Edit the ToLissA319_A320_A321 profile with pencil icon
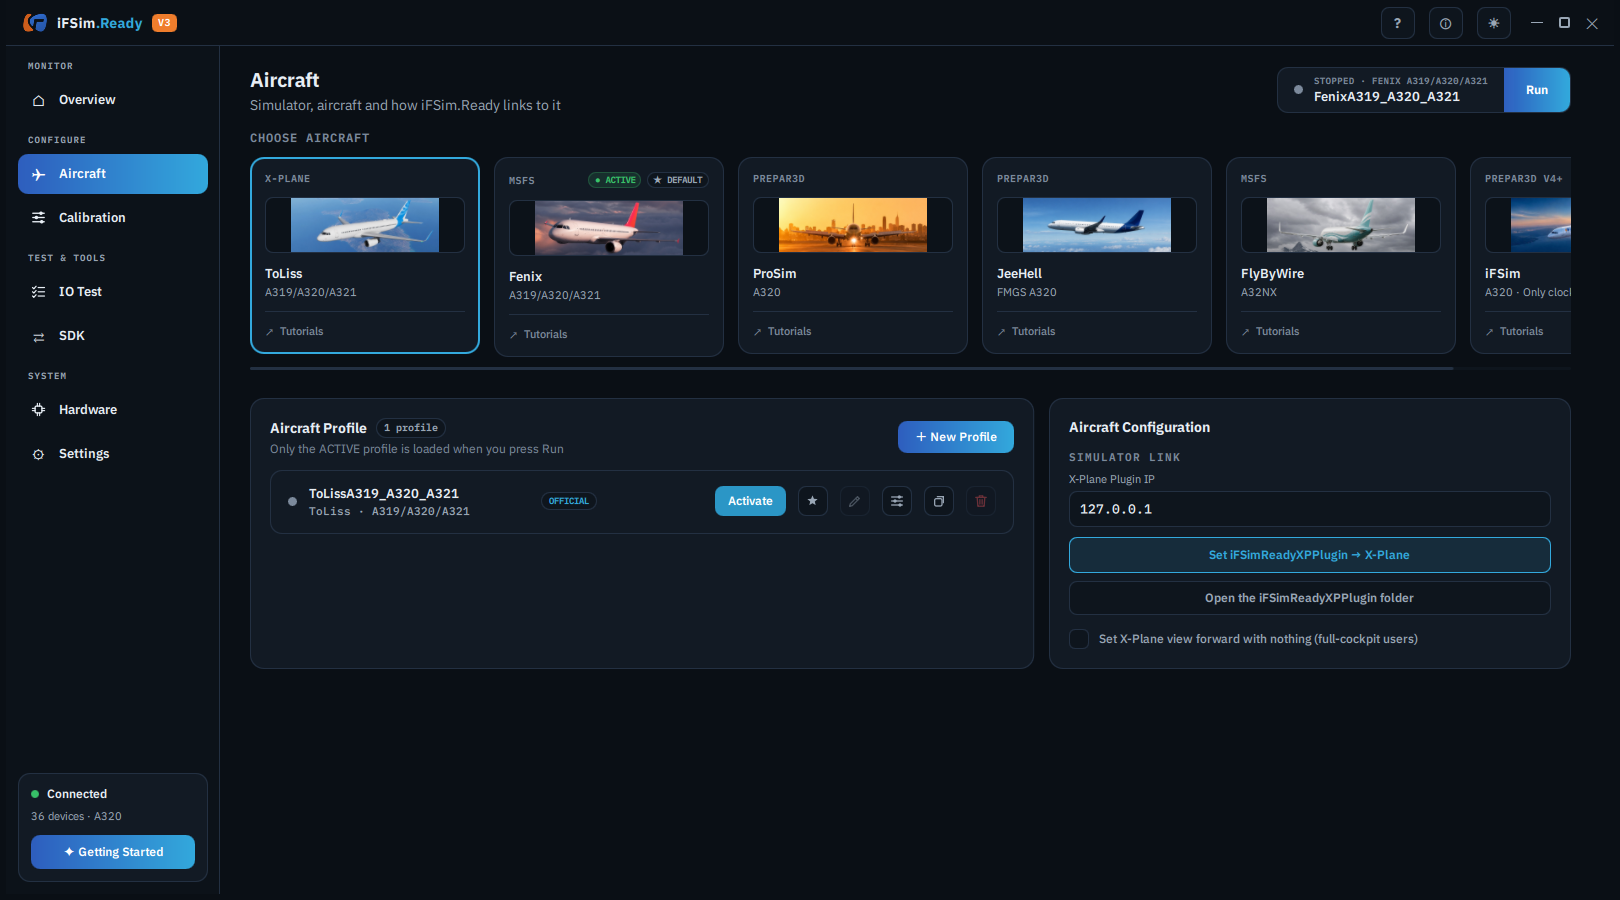Screen dimensions: 1620x900 [x=854, y=501]
